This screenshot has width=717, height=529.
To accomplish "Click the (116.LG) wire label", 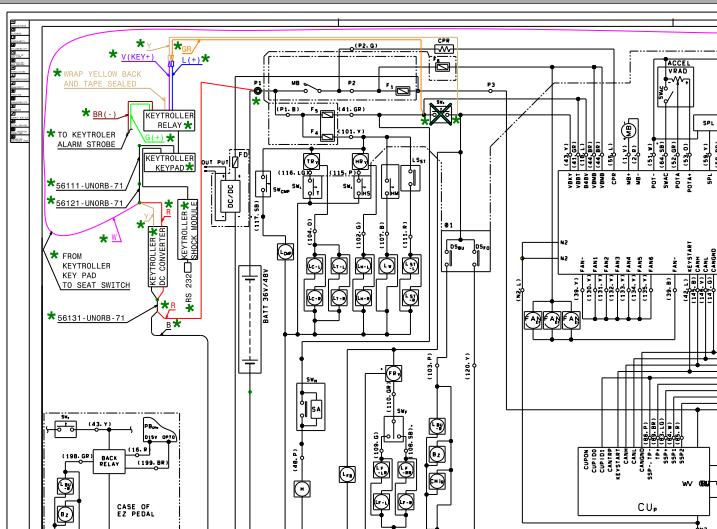I will point(294,173).
